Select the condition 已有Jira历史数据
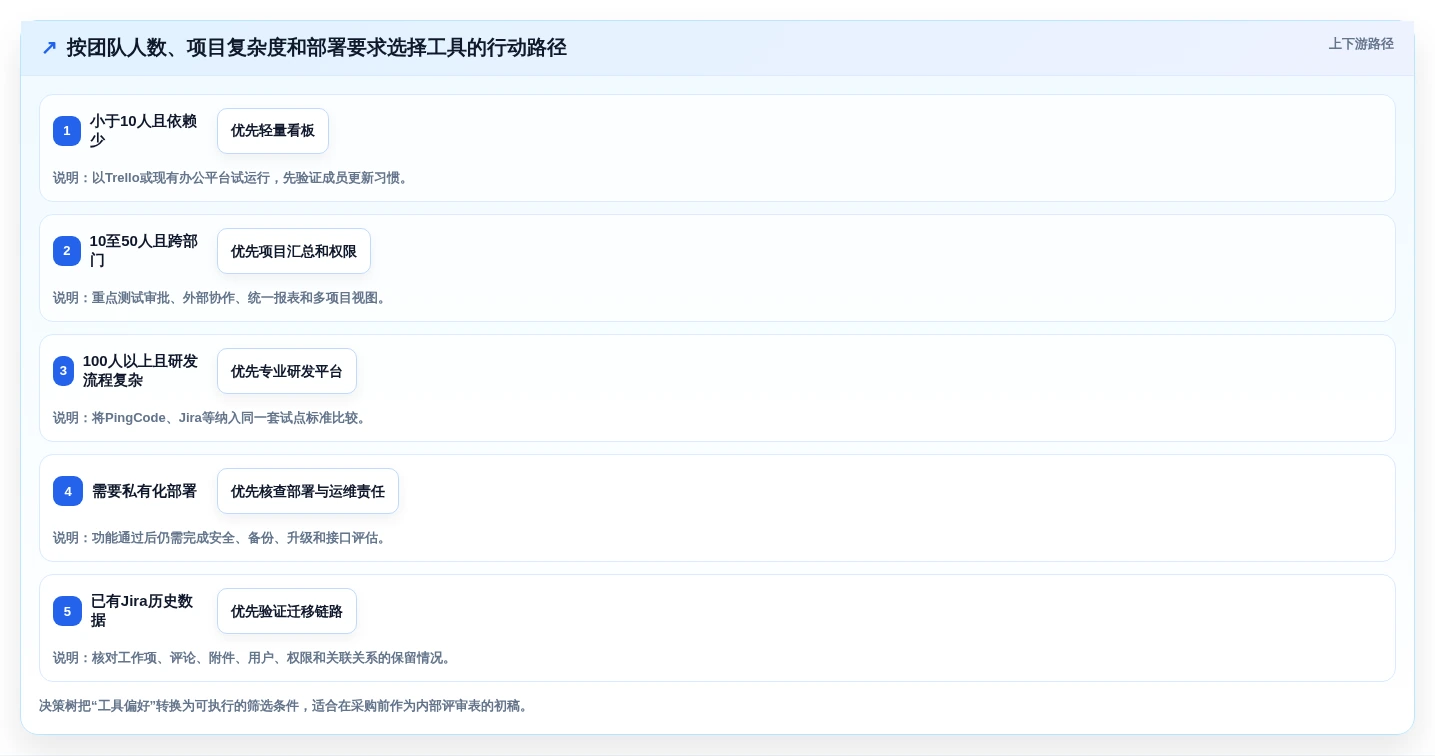This screenshot has height=756, width=1435. click(x=144, y=611)
